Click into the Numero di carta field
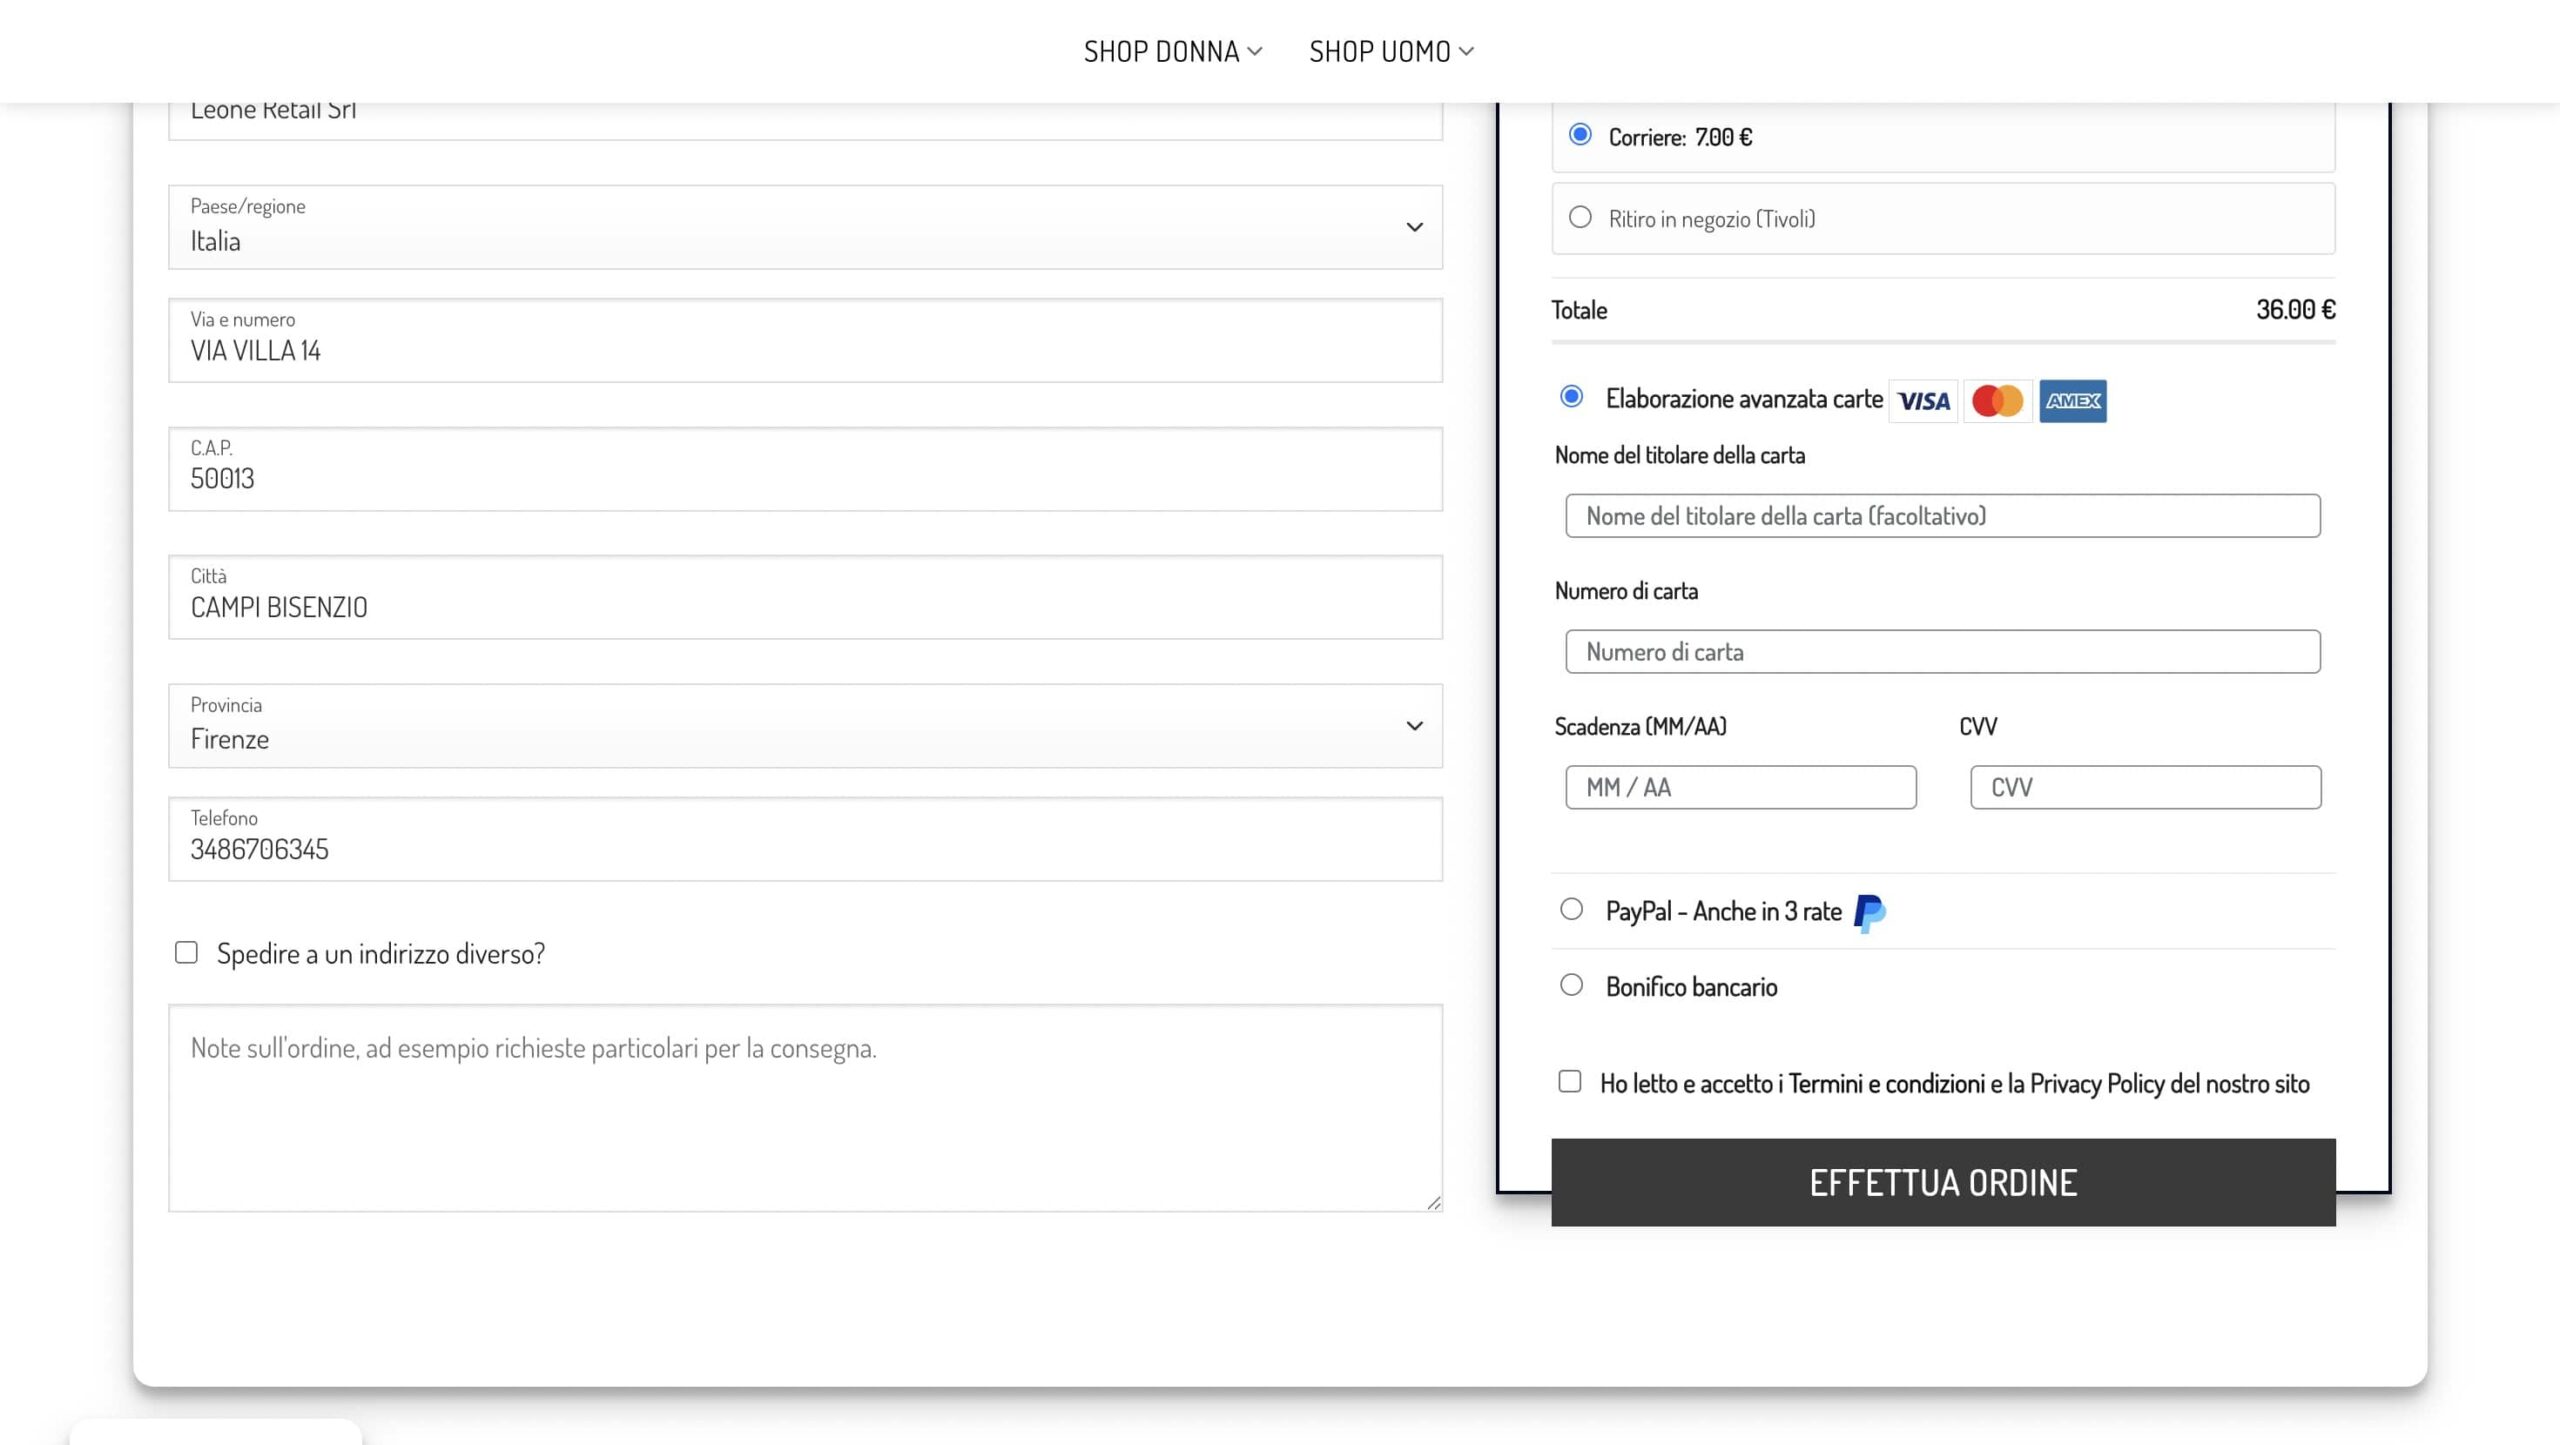This screenshot has width=2560, height=1445. coord(1942,651)
